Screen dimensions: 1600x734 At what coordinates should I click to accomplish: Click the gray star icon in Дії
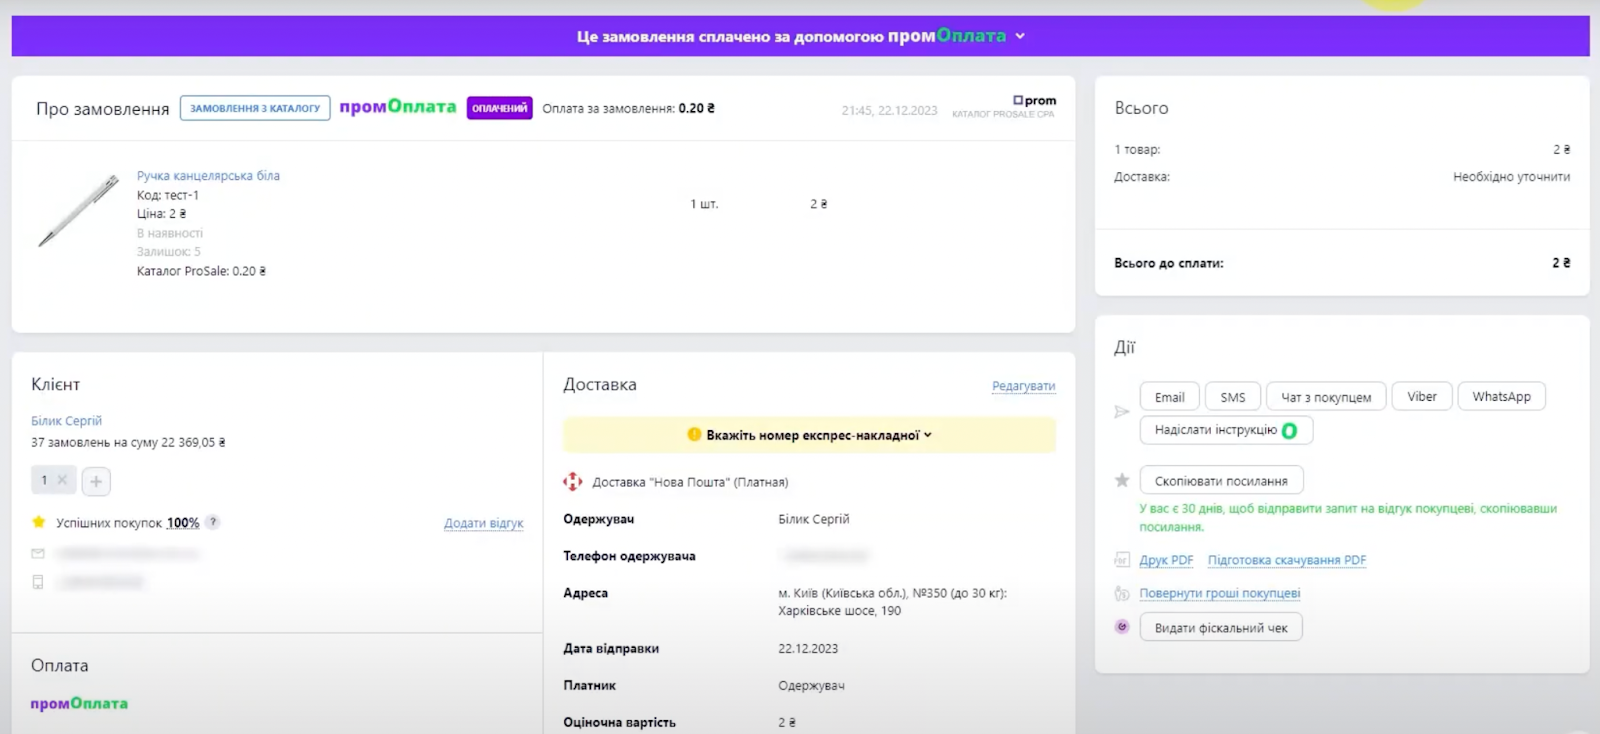click(1122, 480)
